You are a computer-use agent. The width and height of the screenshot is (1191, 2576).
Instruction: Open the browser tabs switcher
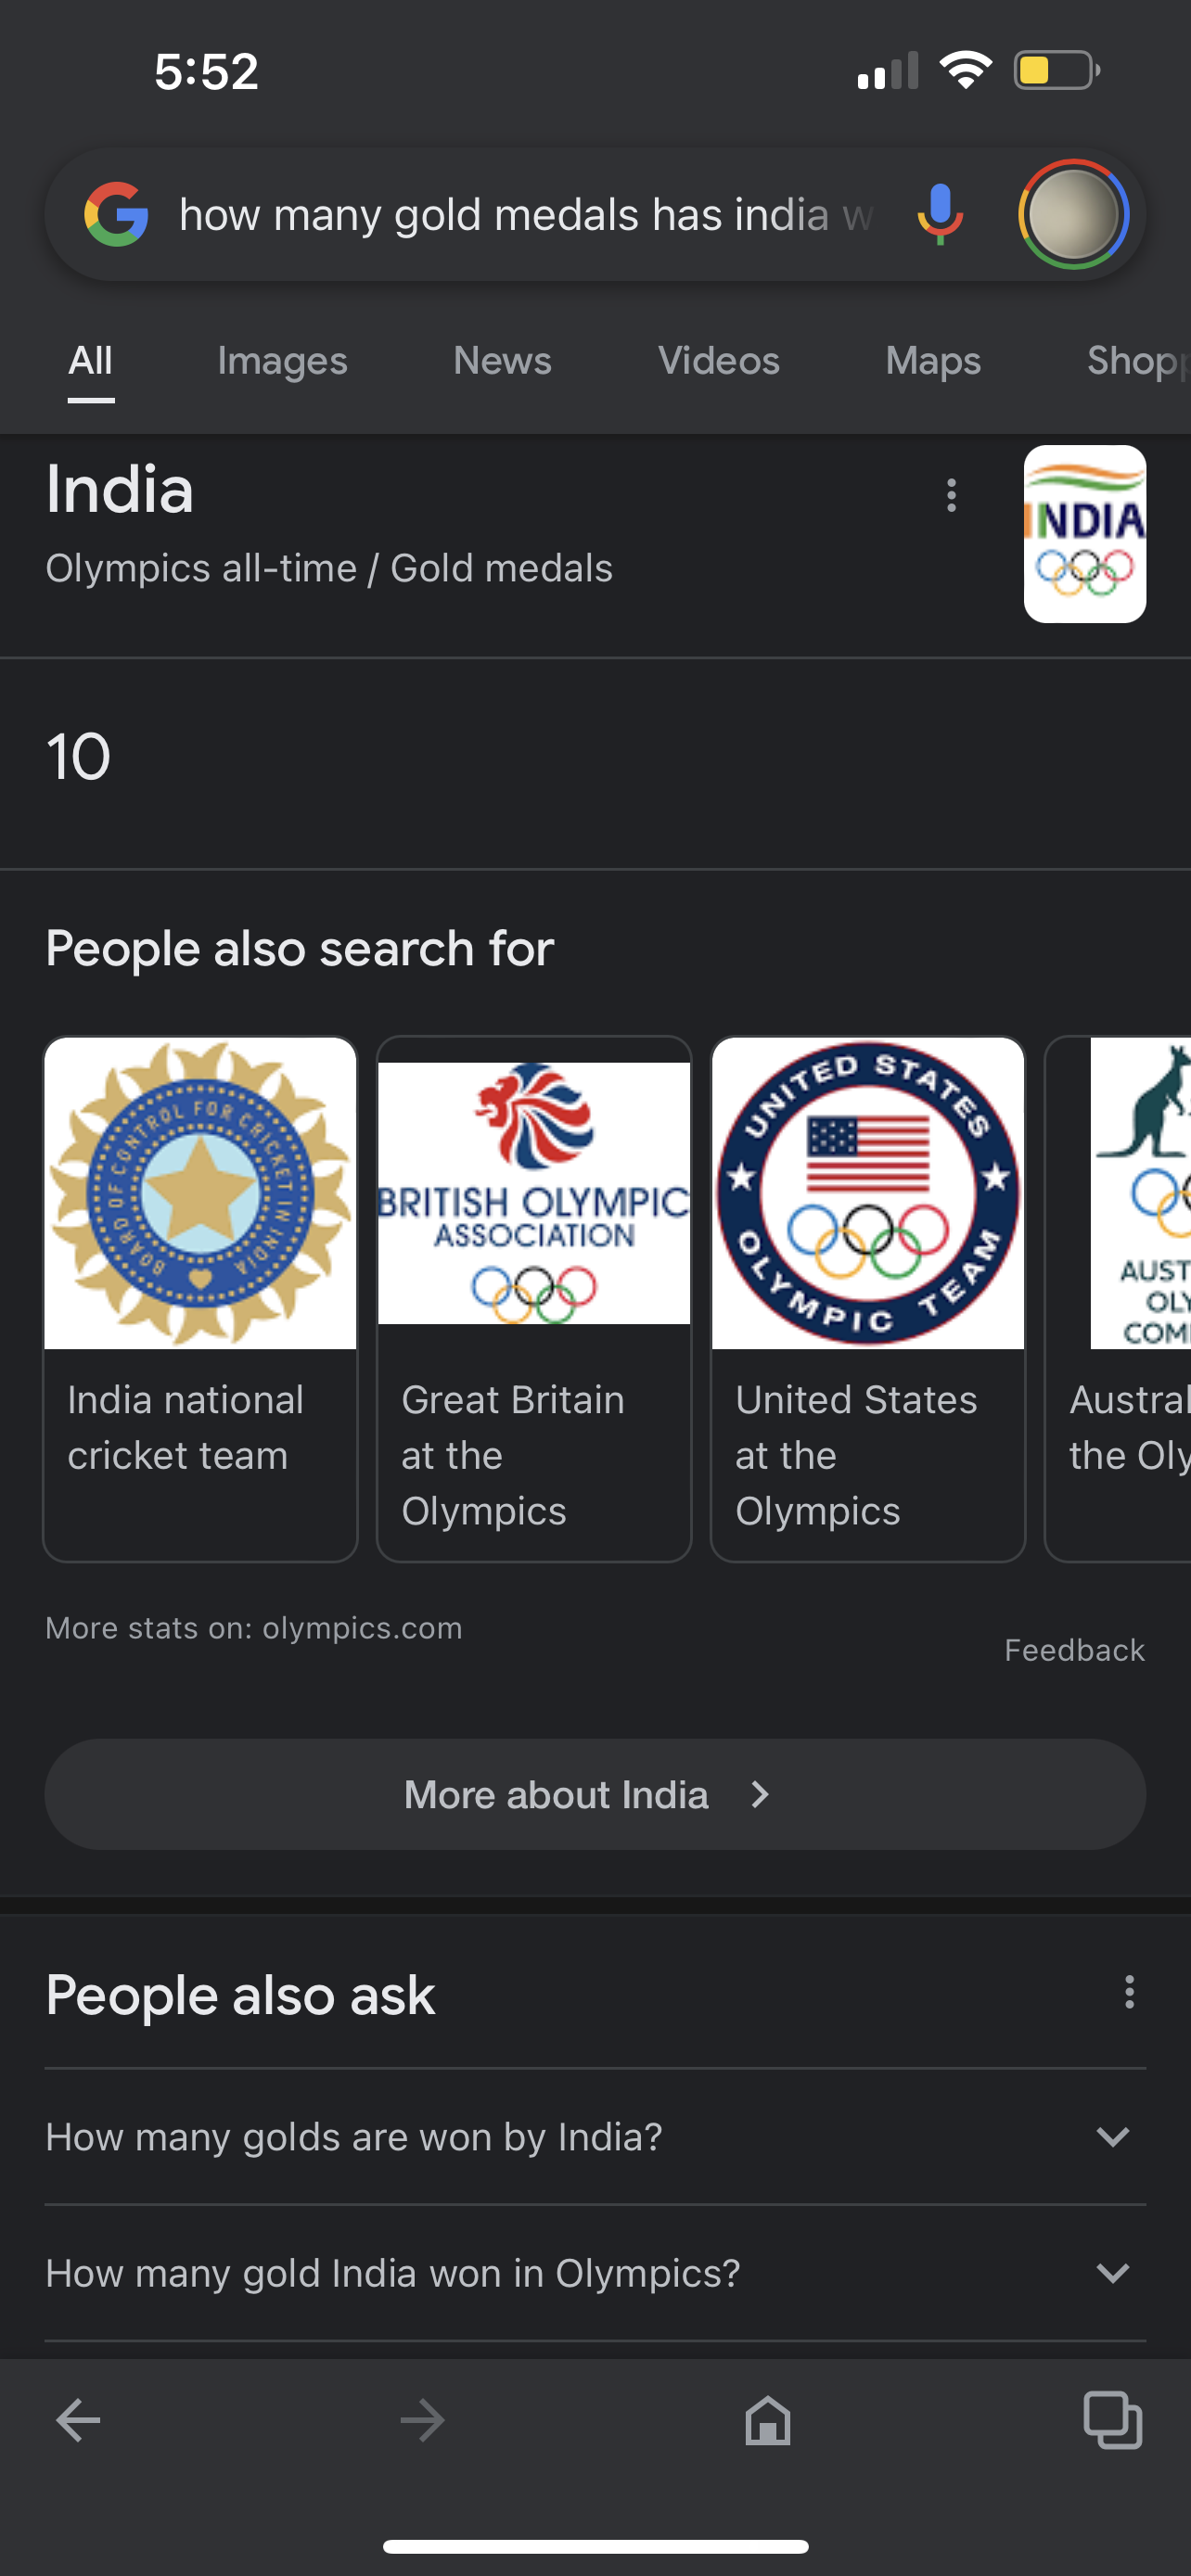tap(1113, 2421)
